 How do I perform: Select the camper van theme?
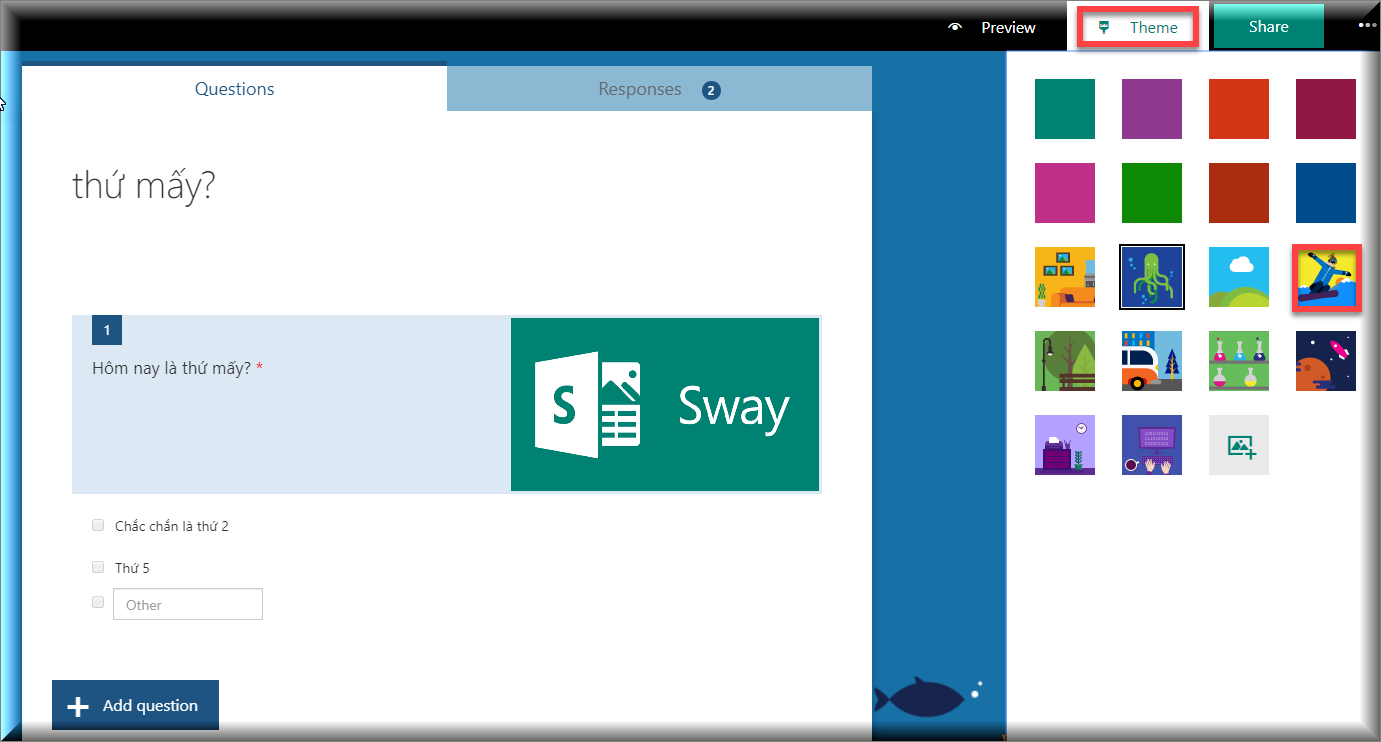point(1152,361)
